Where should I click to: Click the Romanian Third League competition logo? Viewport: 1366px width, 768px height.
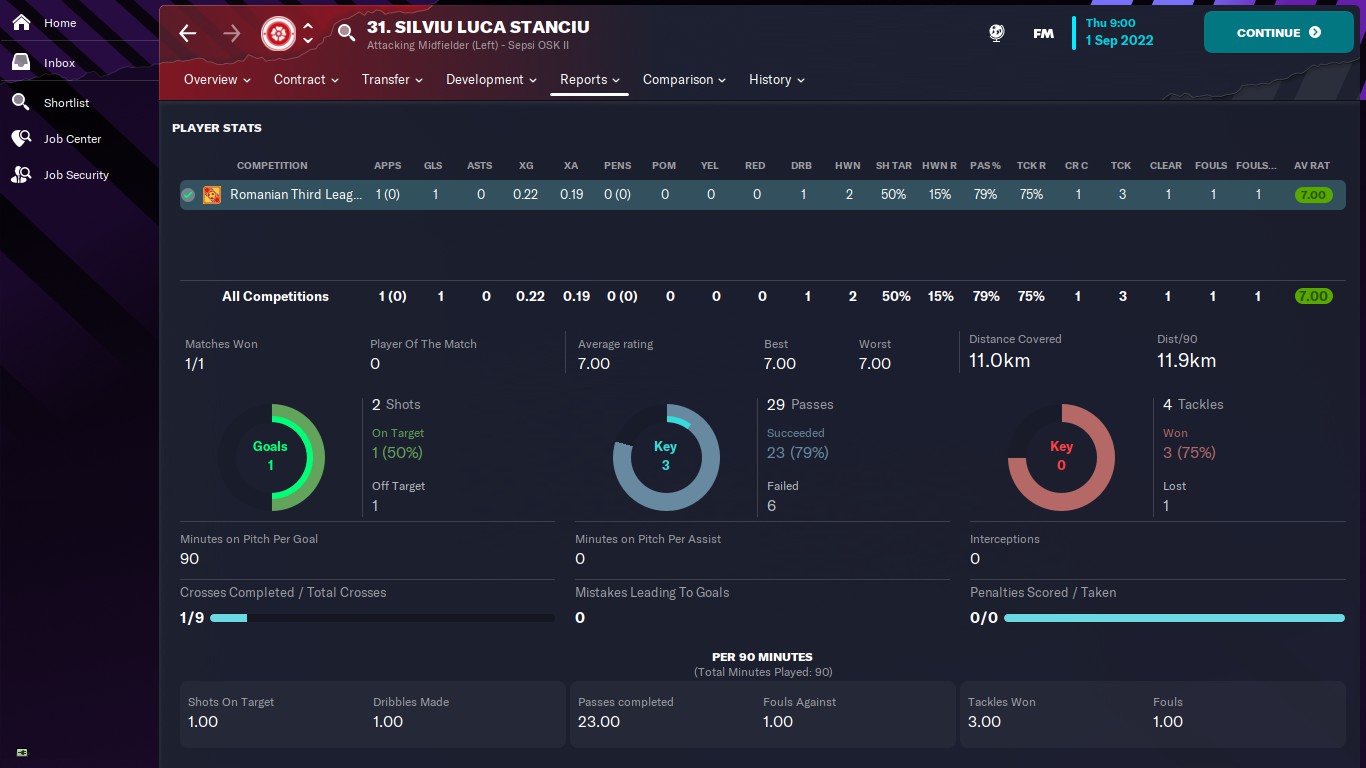click(x=212, y=195)
